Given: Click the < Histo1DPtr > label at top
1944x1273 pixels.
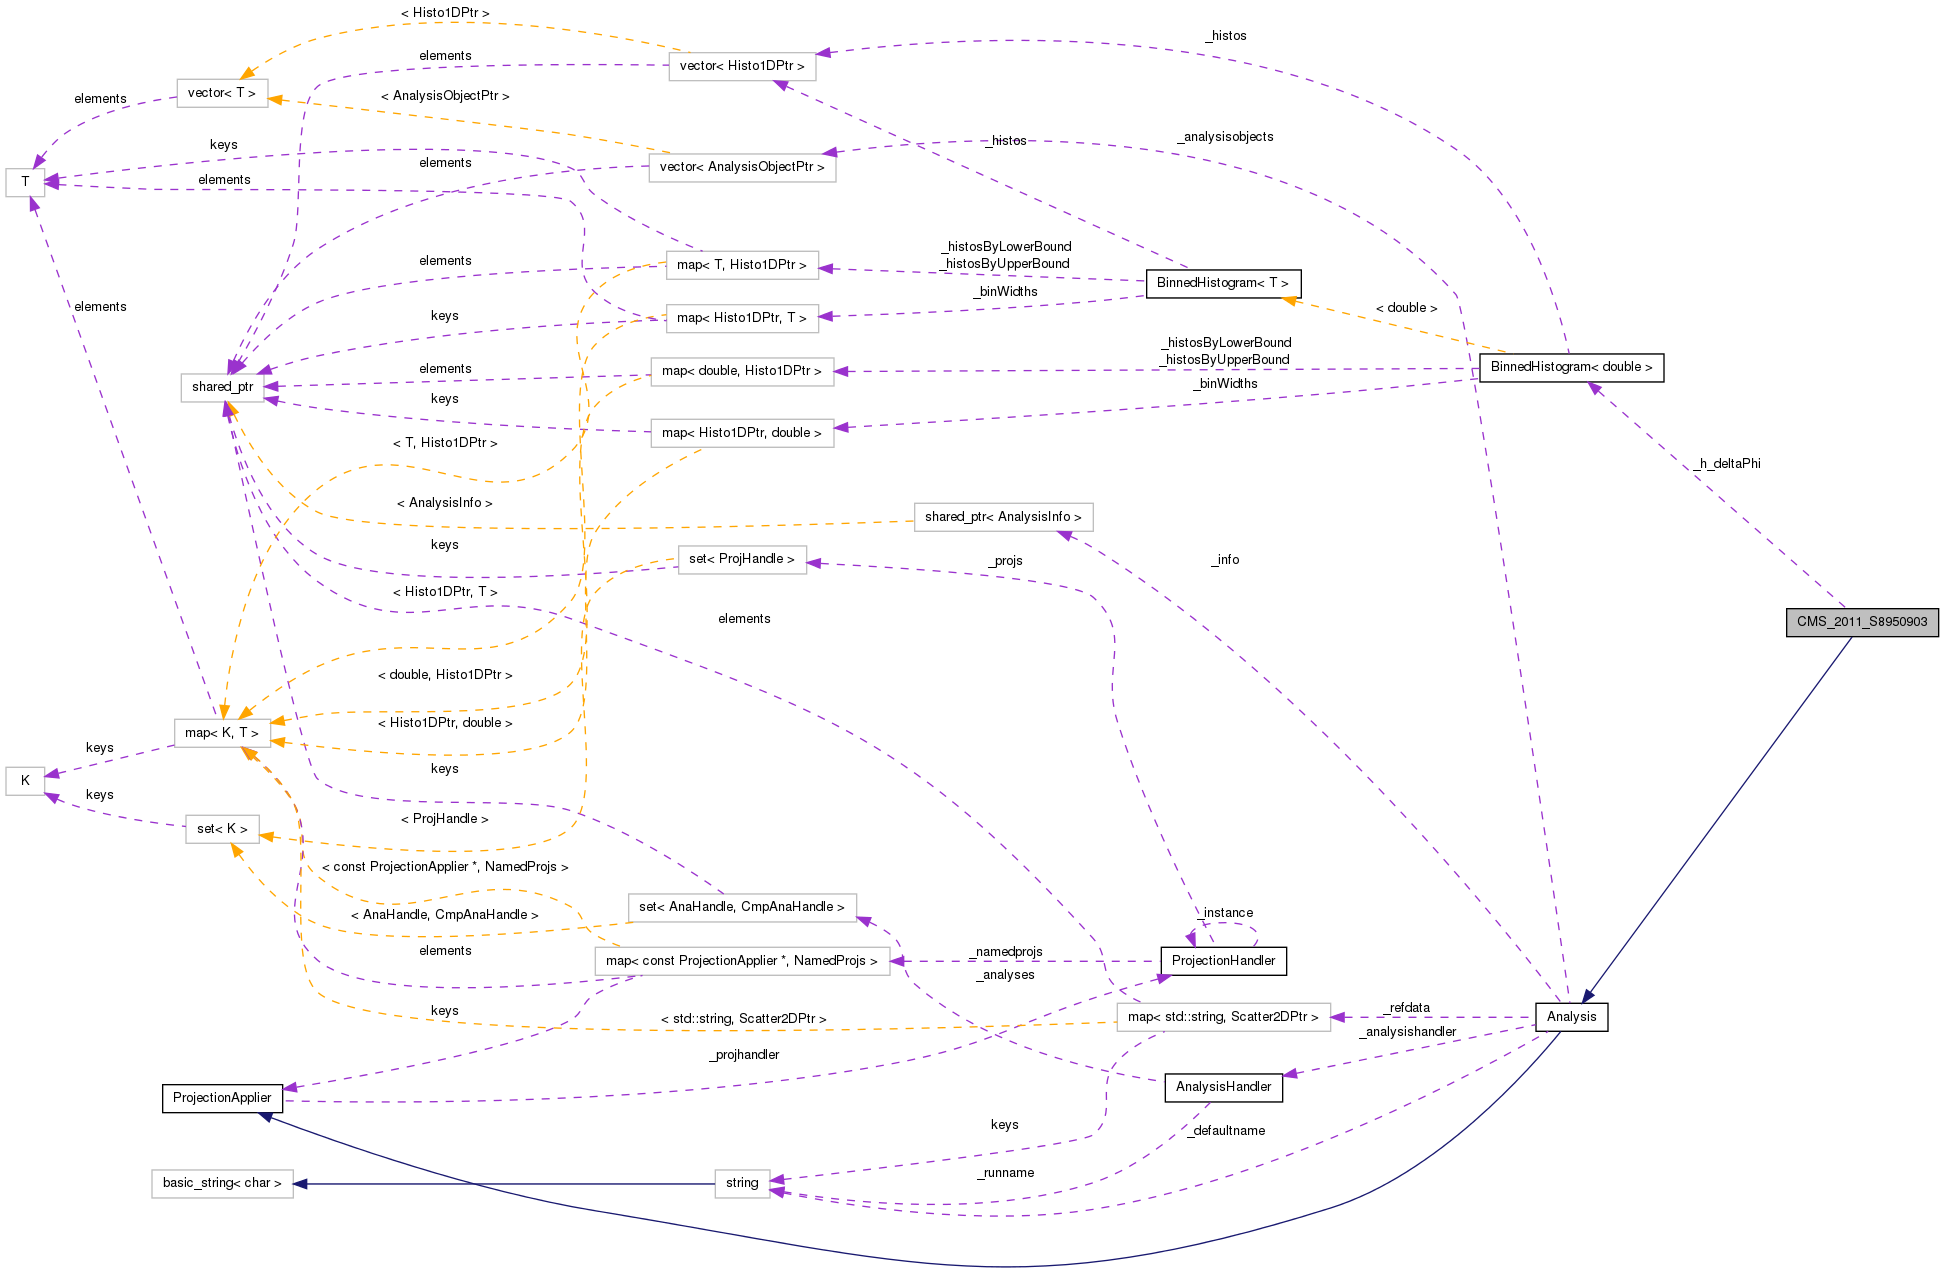Looking at the screenshot, I should tap(445, 13).
